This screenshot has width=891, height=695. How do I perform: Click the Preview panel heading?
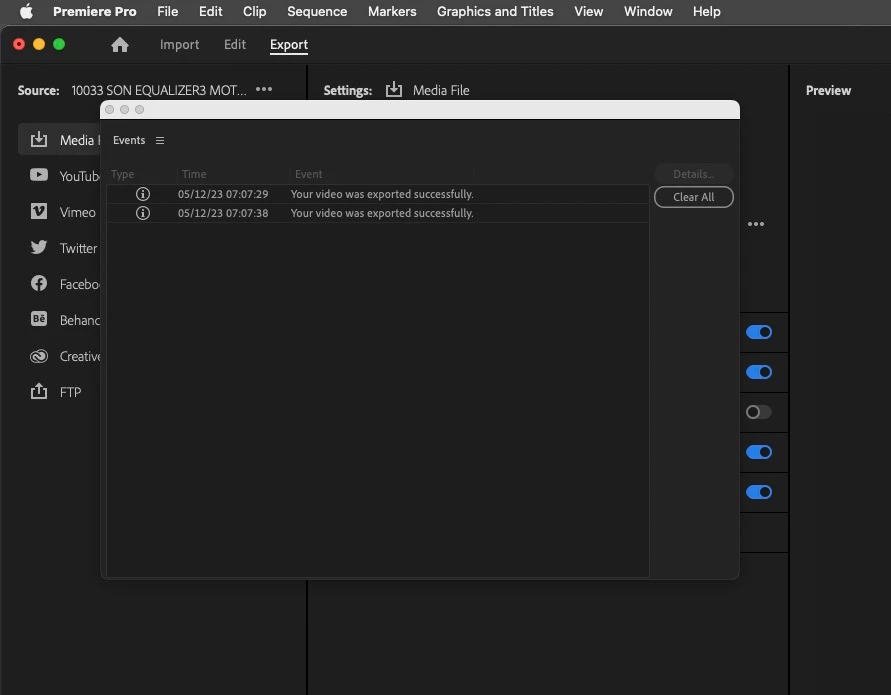point(828,90)
